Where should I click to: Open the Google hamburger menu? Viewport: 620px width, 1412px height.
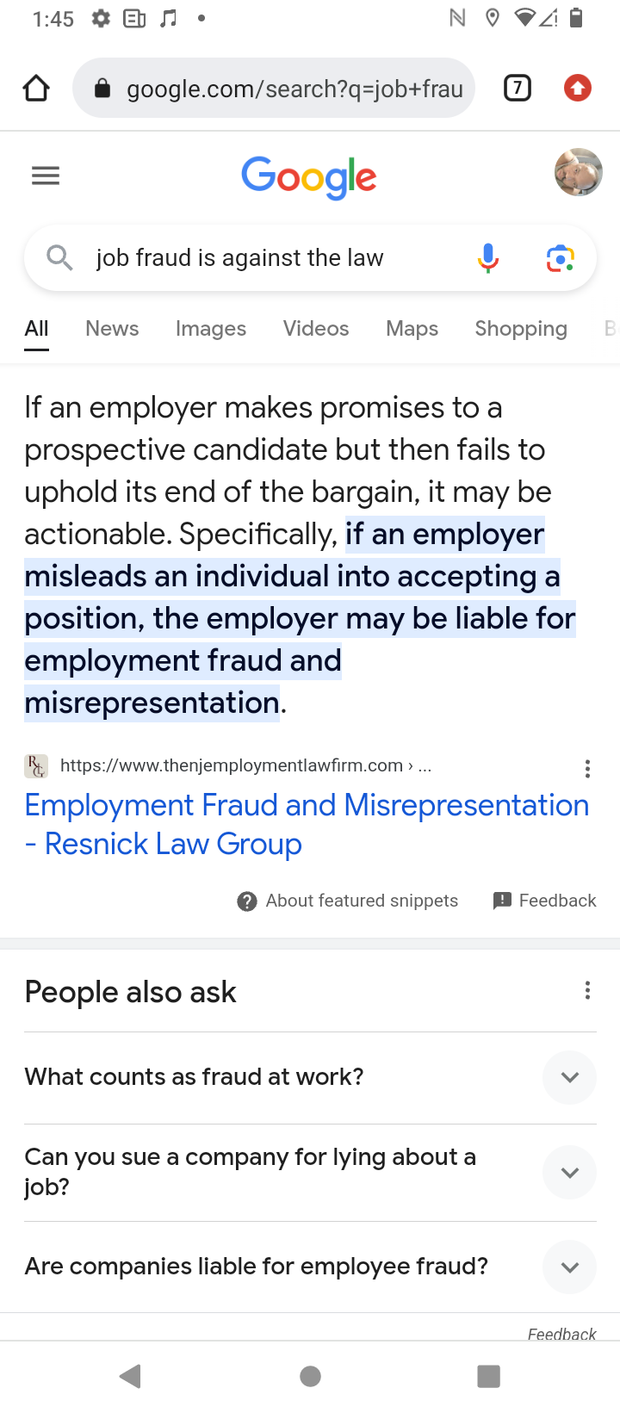(x=45, y=176)
